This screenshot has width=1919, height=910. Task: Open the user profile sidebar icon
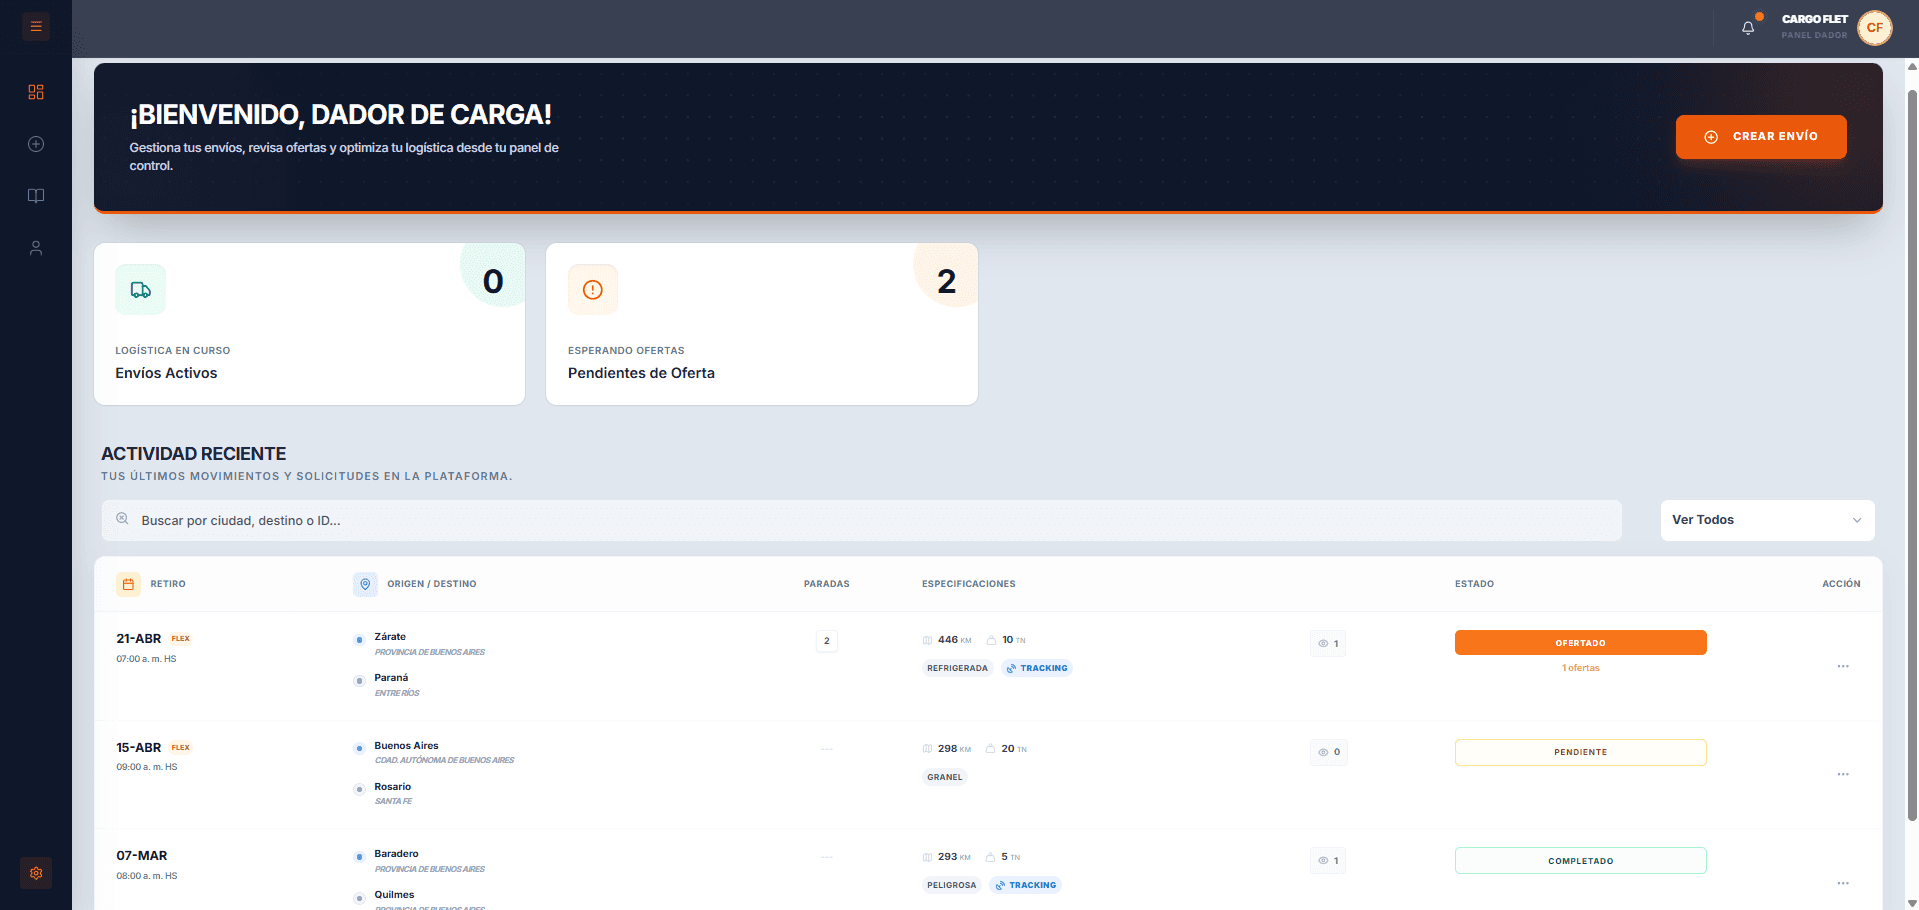tap(36, 248)
